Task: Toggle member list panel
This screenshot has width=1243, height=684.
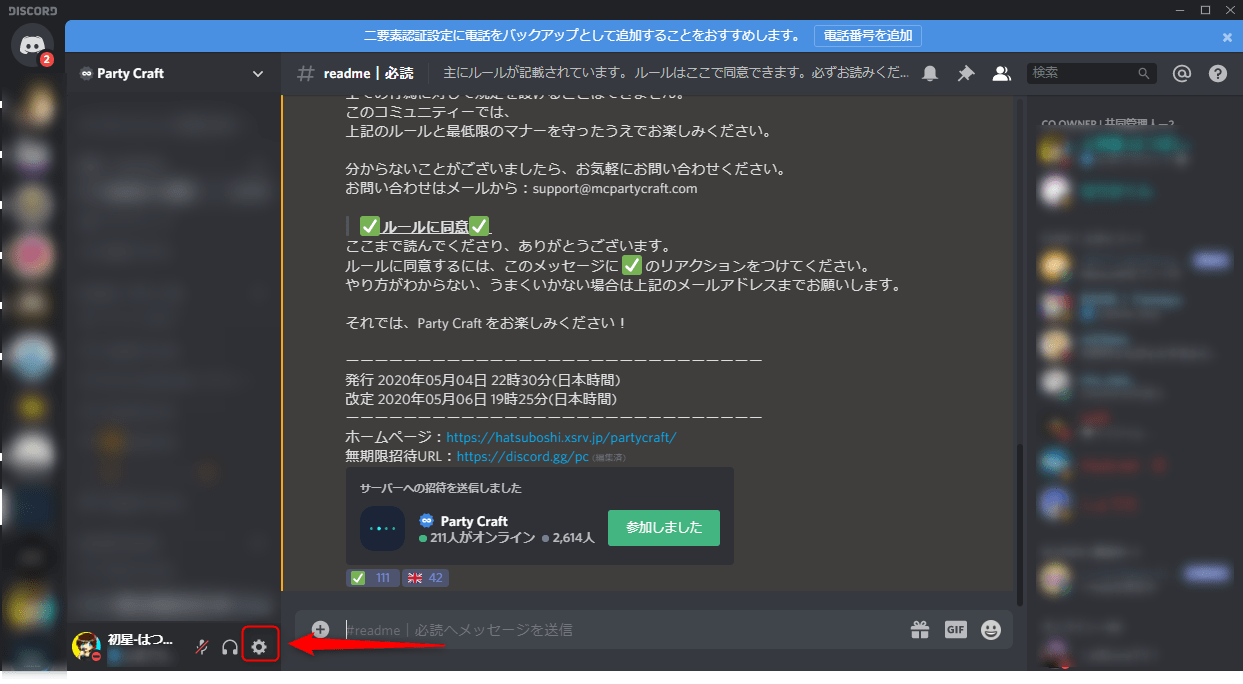Action: [x=1000, y=73]
